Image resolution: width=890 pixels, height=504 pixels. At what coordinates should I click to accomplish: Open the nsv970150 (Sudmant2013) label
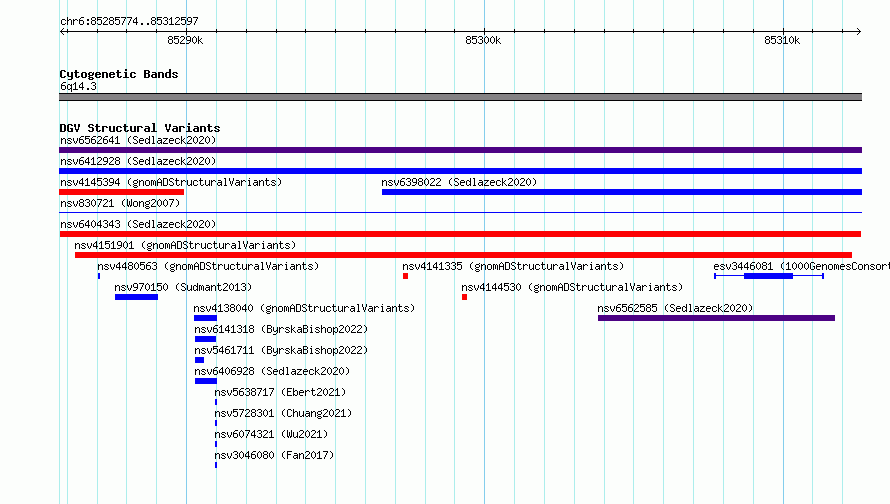183,287
